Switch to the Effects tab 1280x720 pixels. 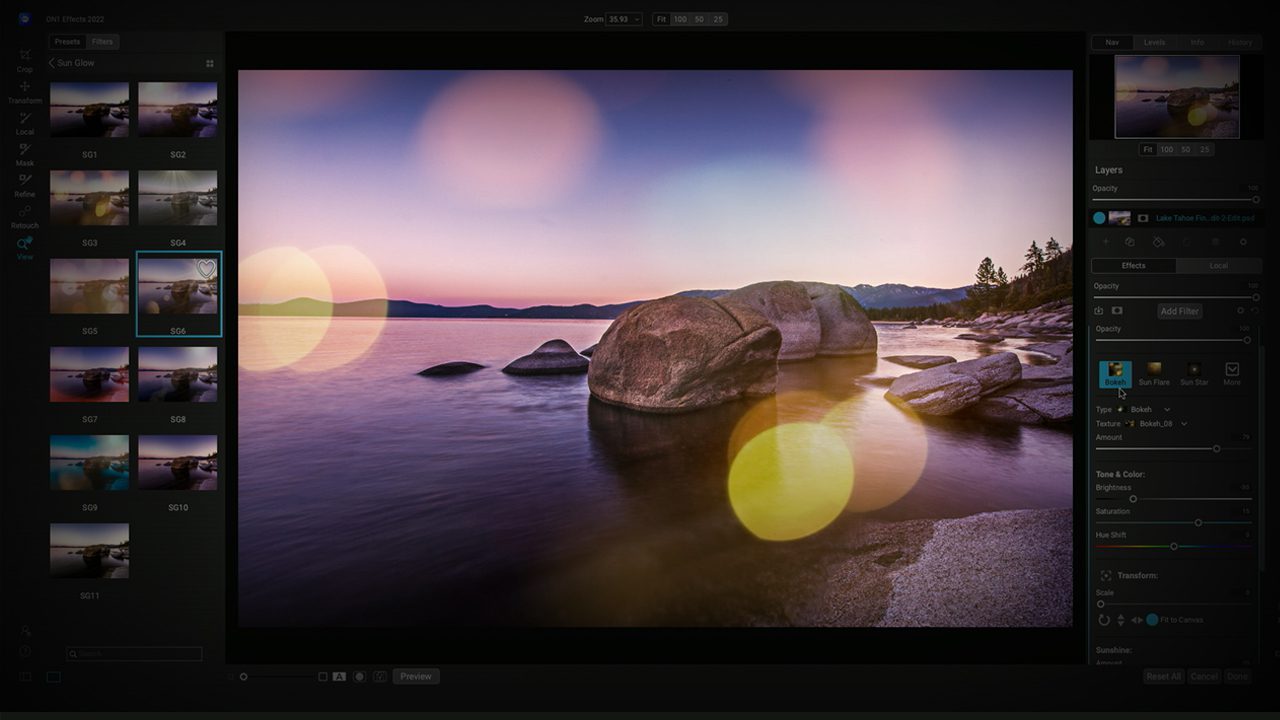1134,266
